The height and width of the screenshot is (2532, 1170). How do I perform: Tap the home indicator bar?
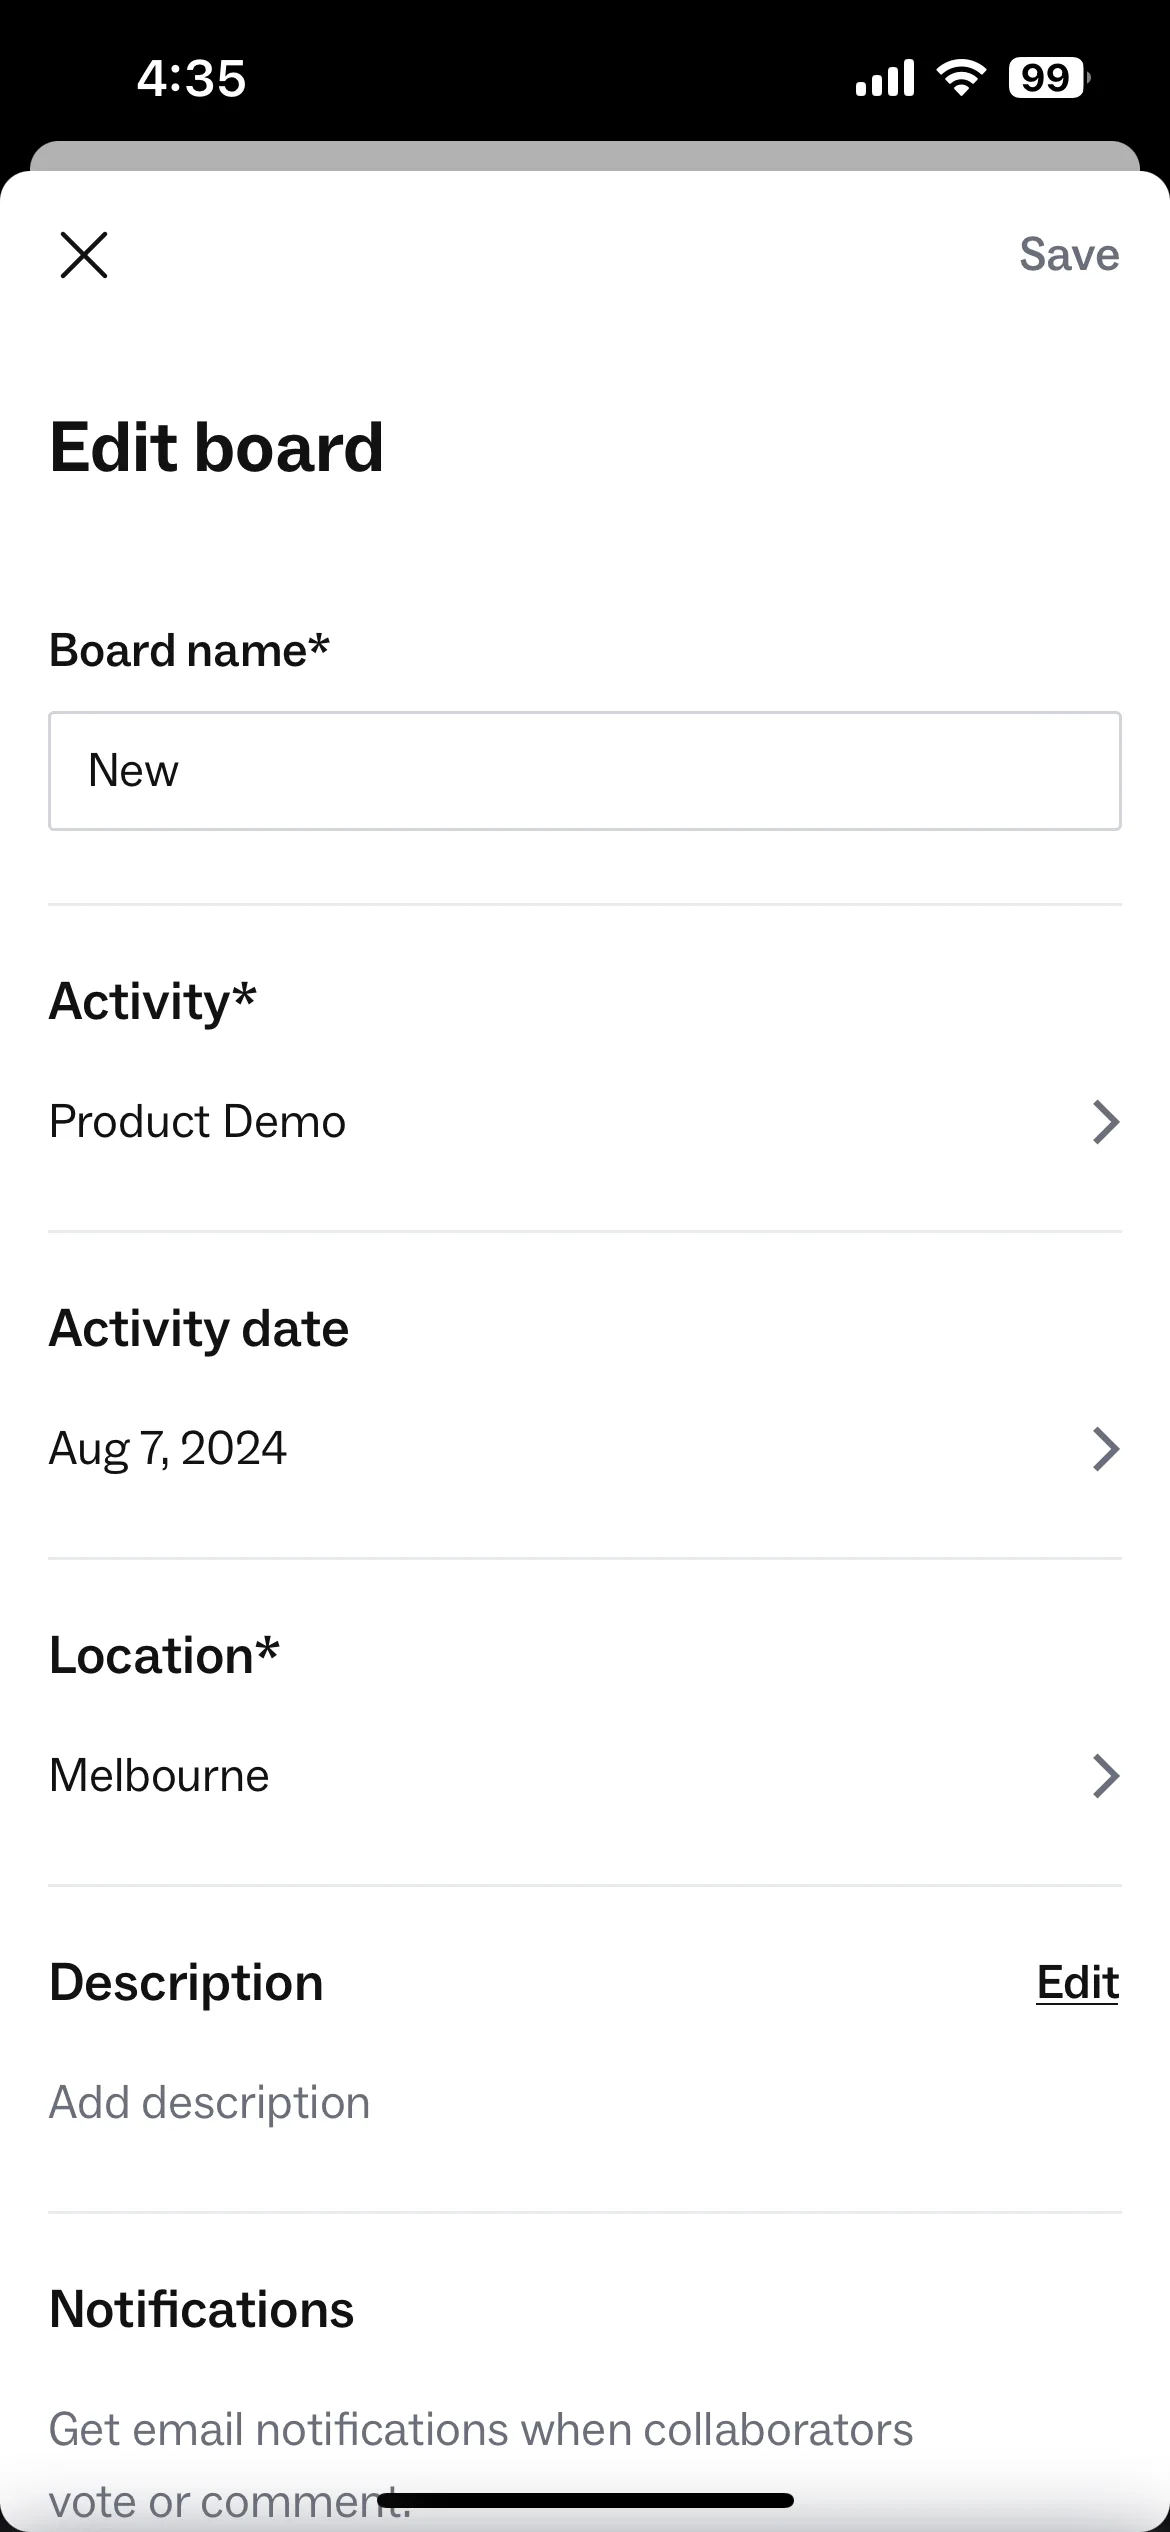[x=586, y=2500]
